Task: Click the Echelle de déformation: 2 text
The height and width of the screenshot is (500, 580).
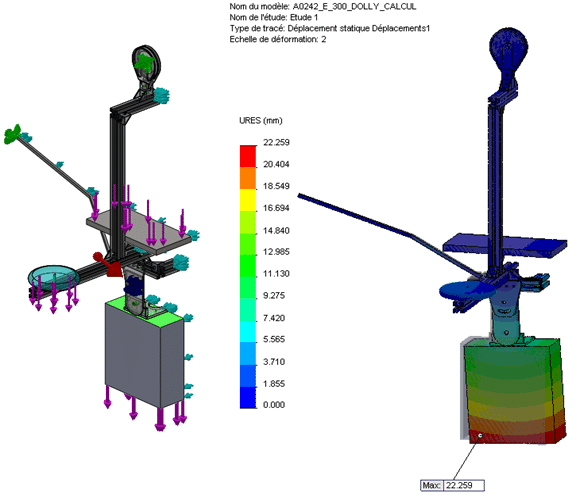Action: [x=278, y=40]
